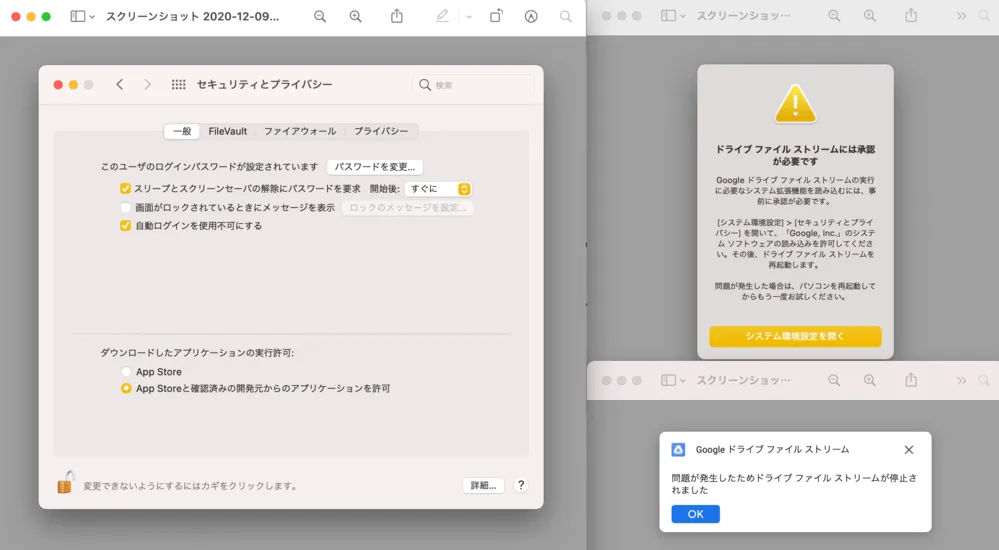Share from upper right Preview window
This screenshot has width=999, height=550.
point(911,15)
